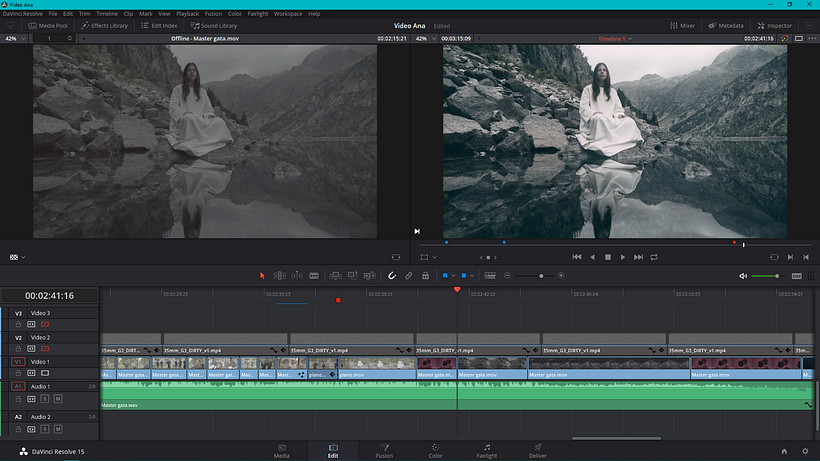Select the Selection Mode arrow tool
This screenshot has width=820, height=461.
263,275
